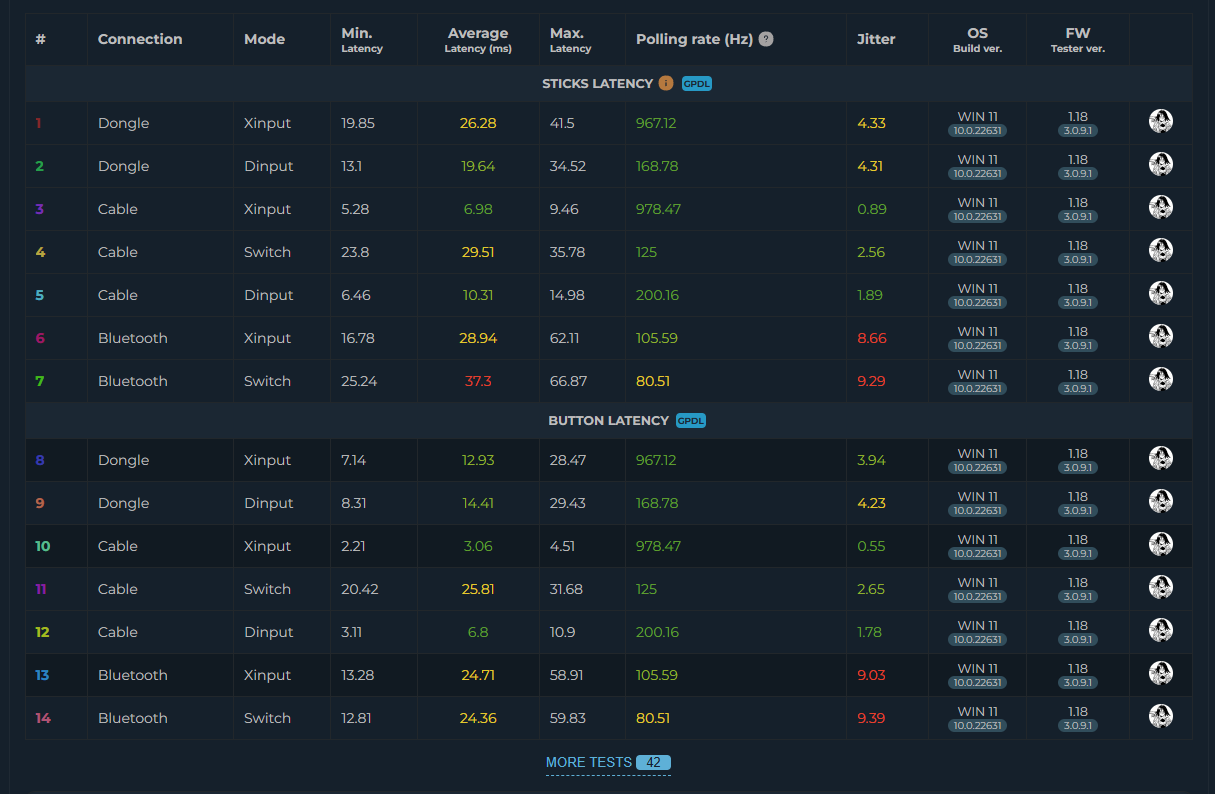The height and width of the screenshot is (794, 1215).
Task: Open tester avatar in row 12
Action: click(x=1161, y=631)
